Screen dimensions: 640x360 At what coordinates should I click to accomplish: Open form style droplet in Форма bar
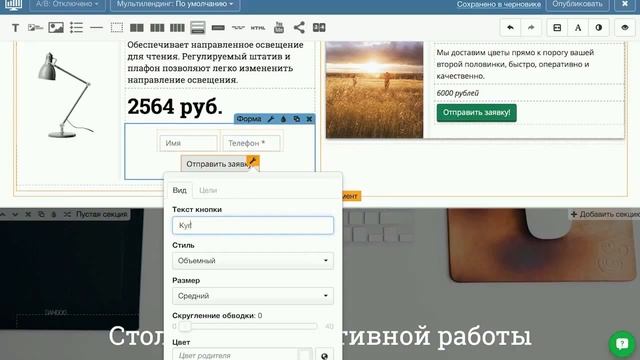283,119
